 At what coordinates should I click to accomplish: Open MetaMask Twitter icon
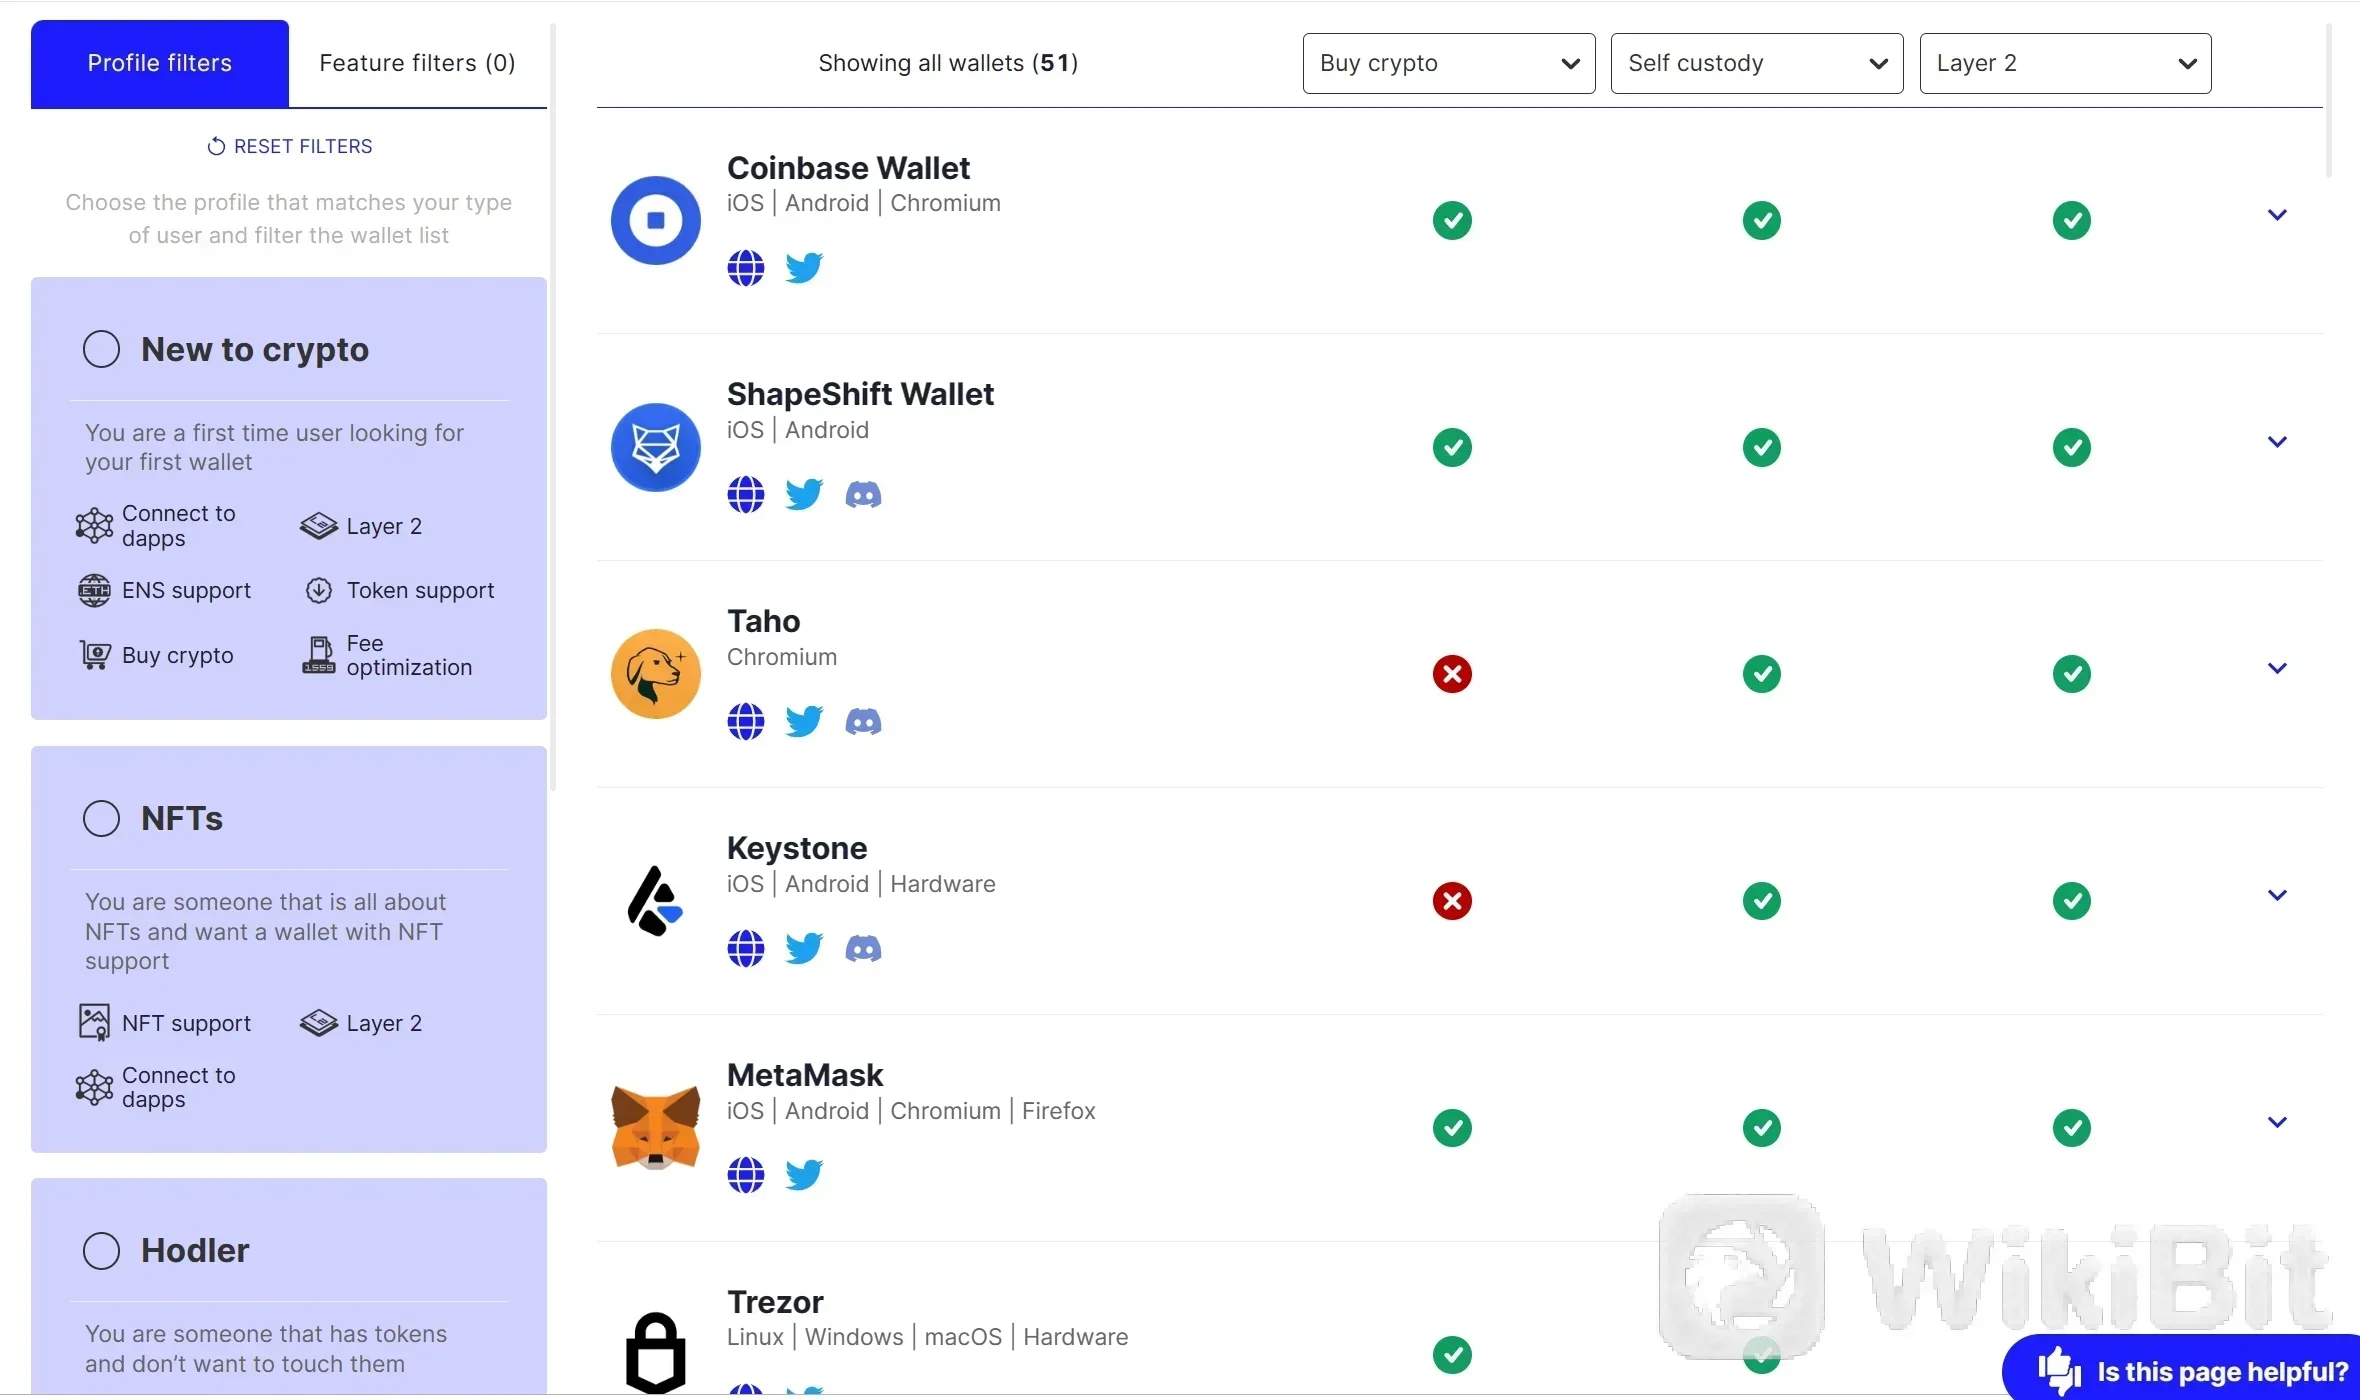pyautogui.click(x=804, y=1176)
